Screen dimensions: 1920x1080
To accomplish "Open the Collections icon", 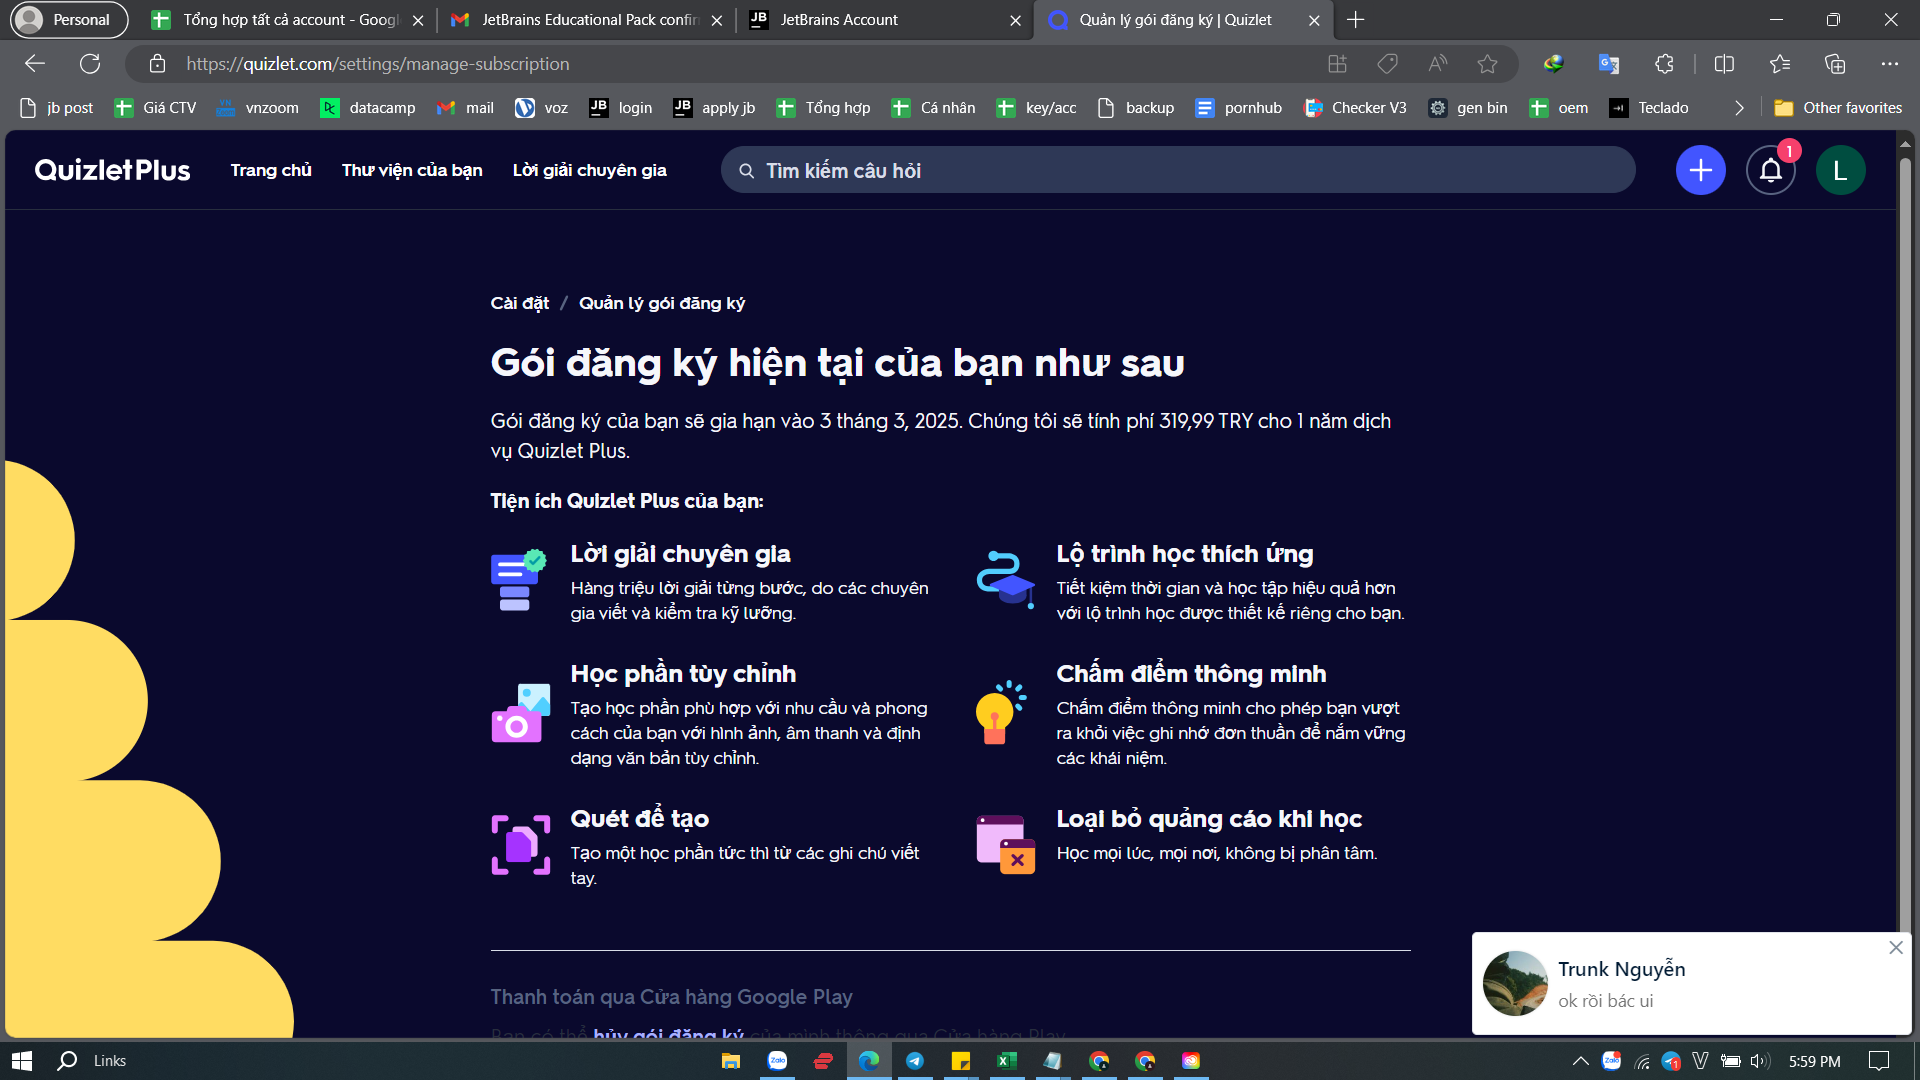I will pos(1835,64).
